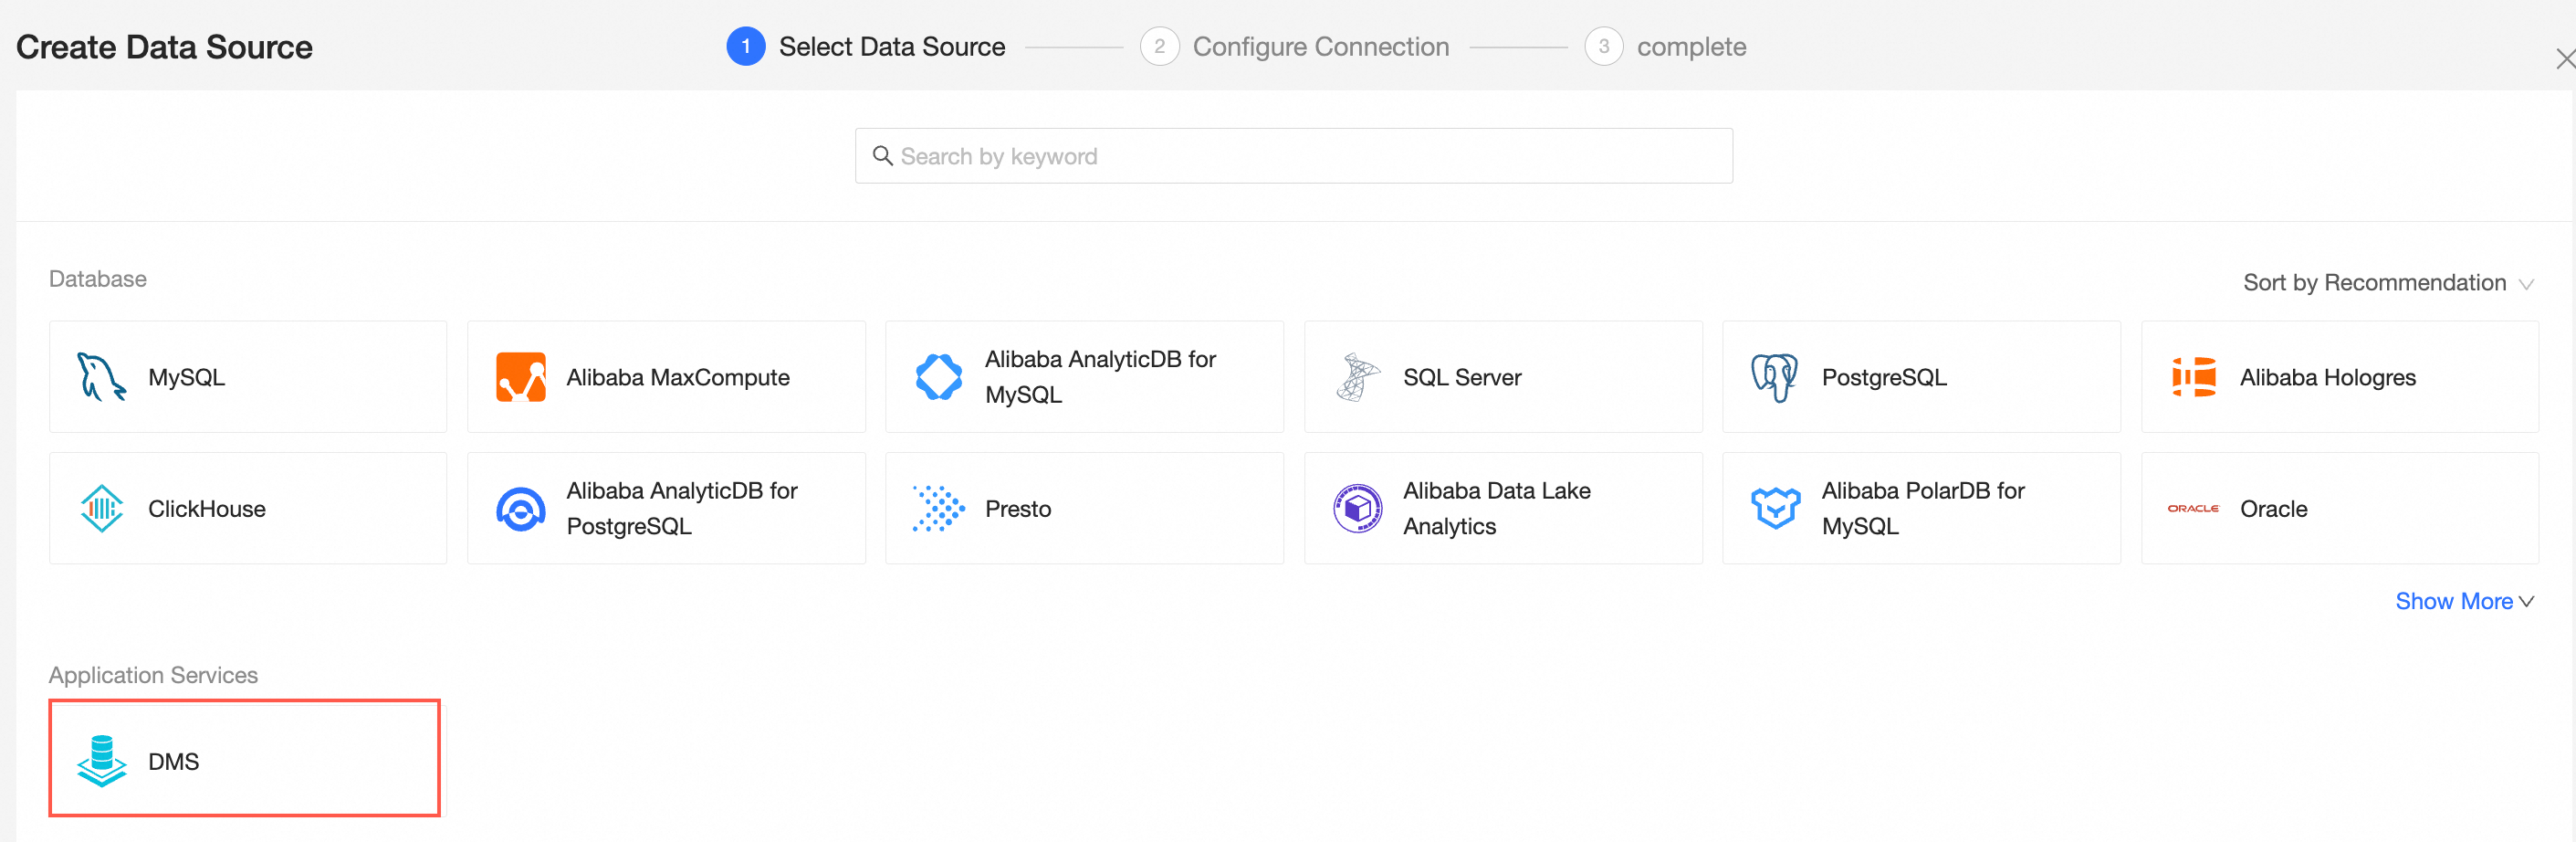
Task: Click the SQL Server logo icon
Action: (x=1357, y=377)
